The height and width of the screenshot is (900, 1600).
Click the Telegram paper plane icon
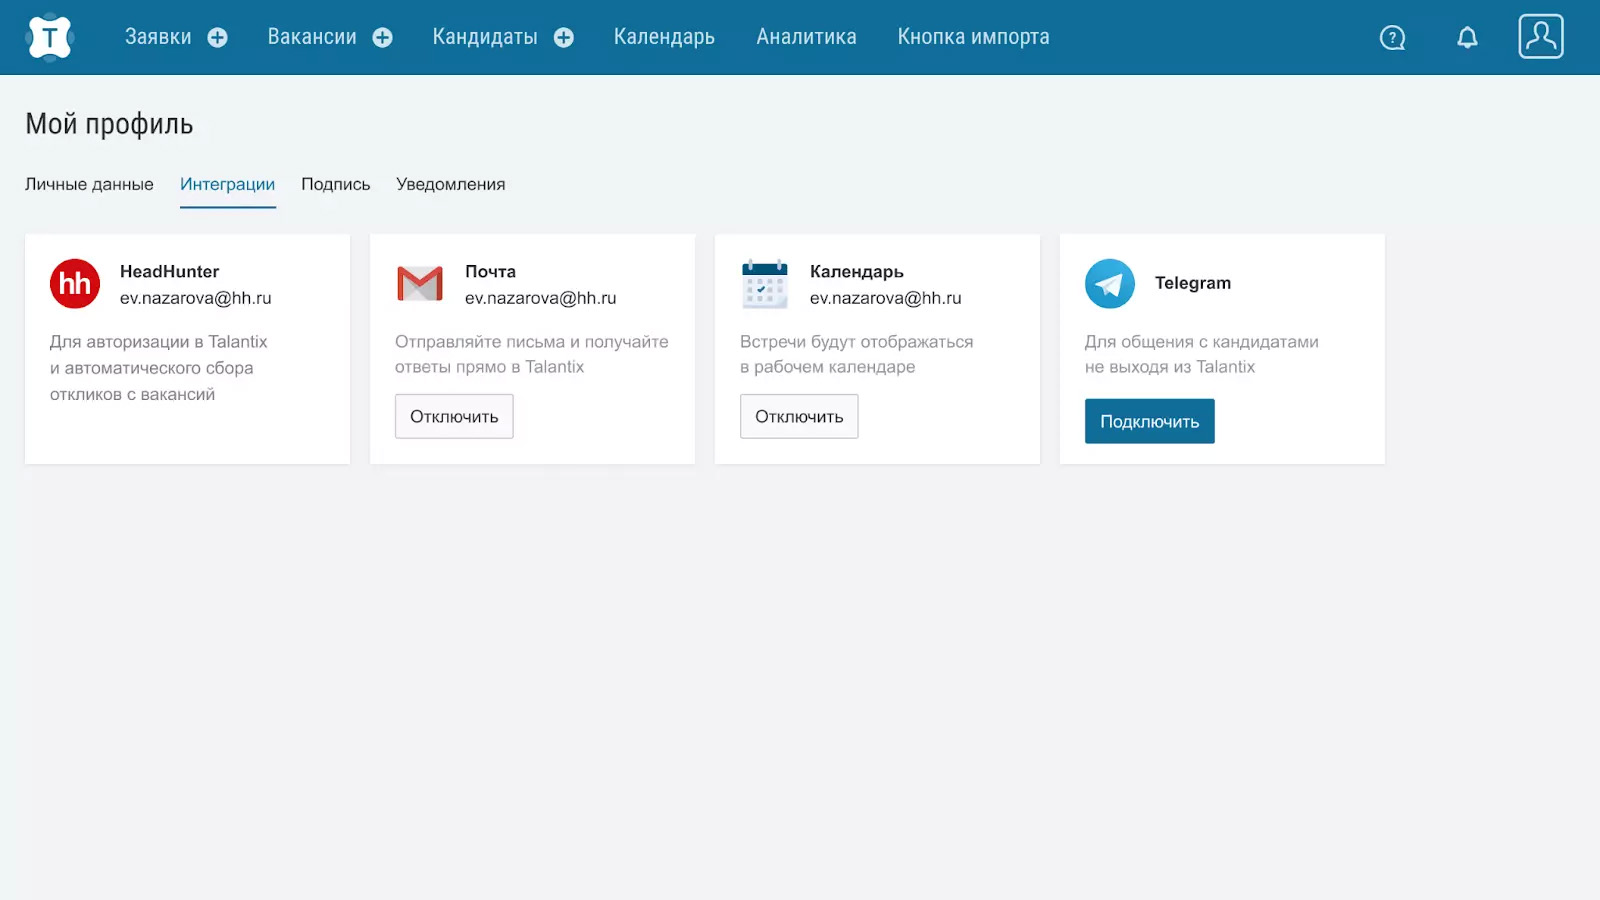click(1110, 284)
